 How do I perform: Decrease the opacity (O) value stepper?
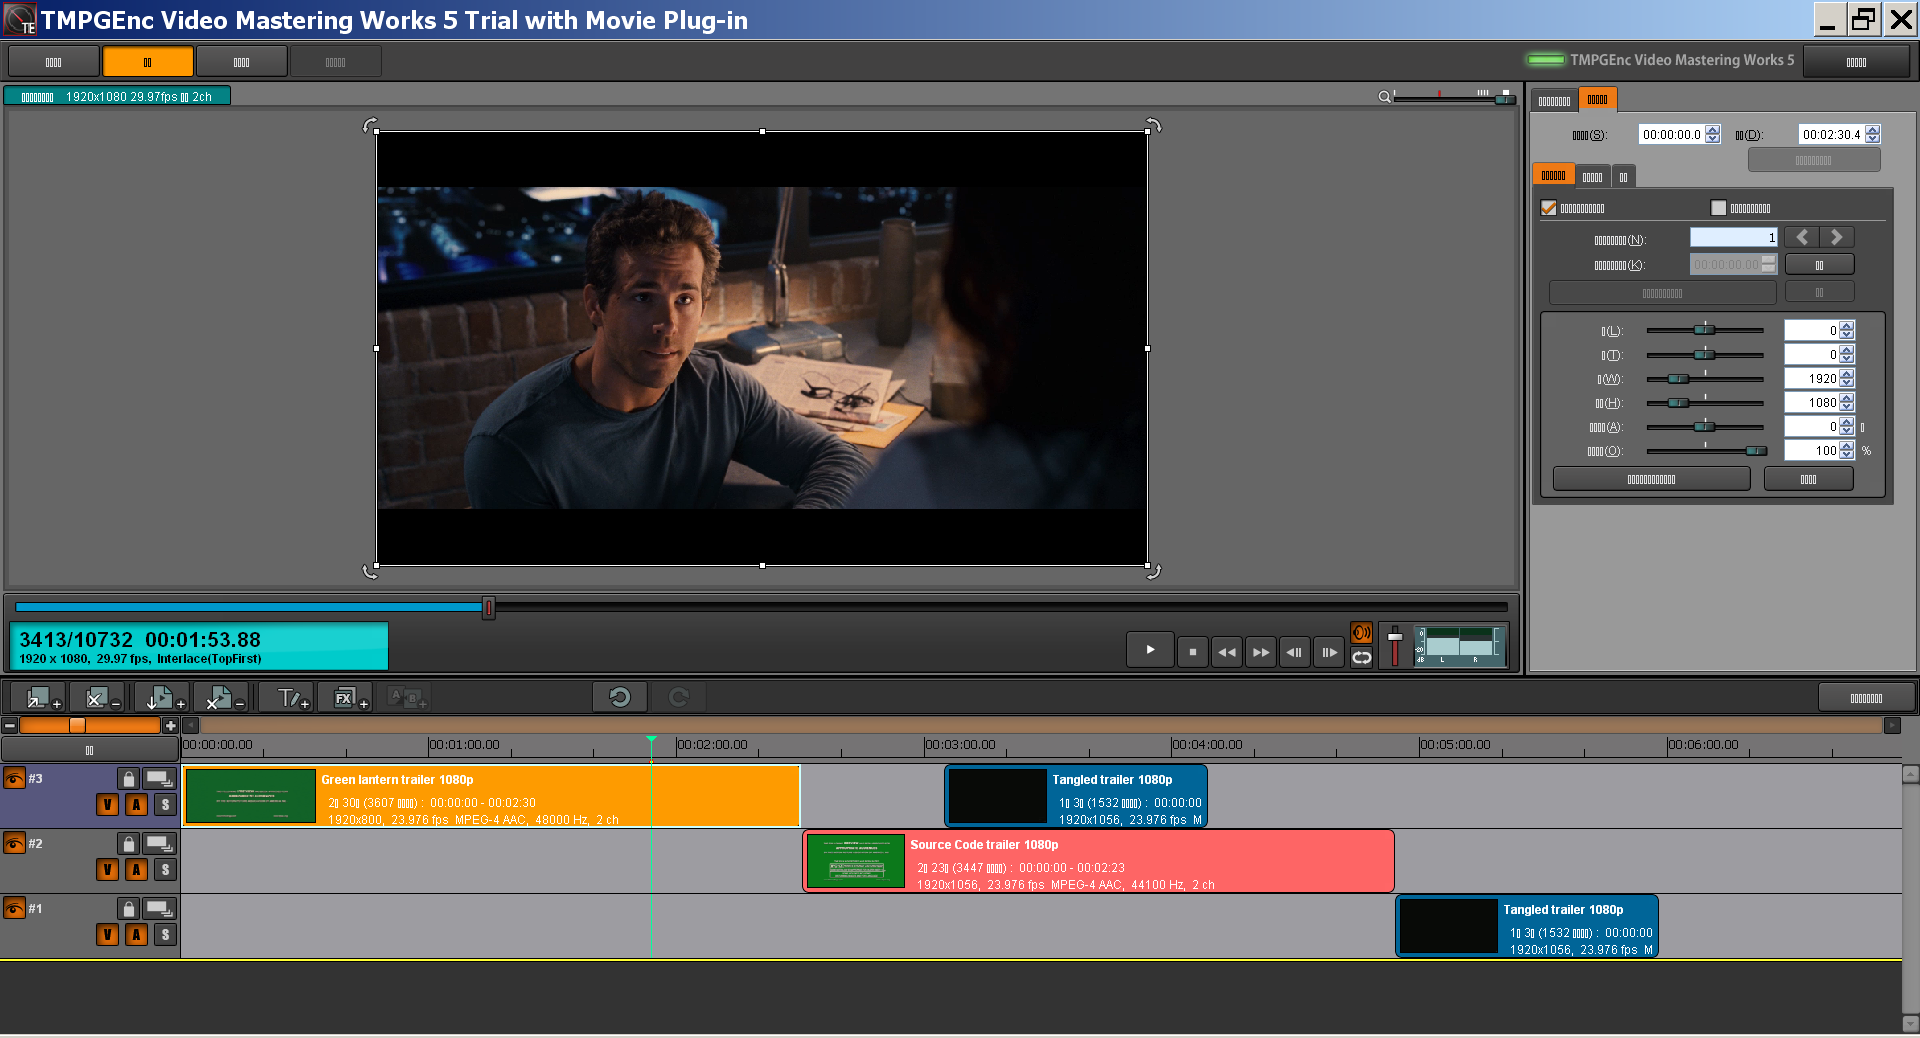[1847, 456]
